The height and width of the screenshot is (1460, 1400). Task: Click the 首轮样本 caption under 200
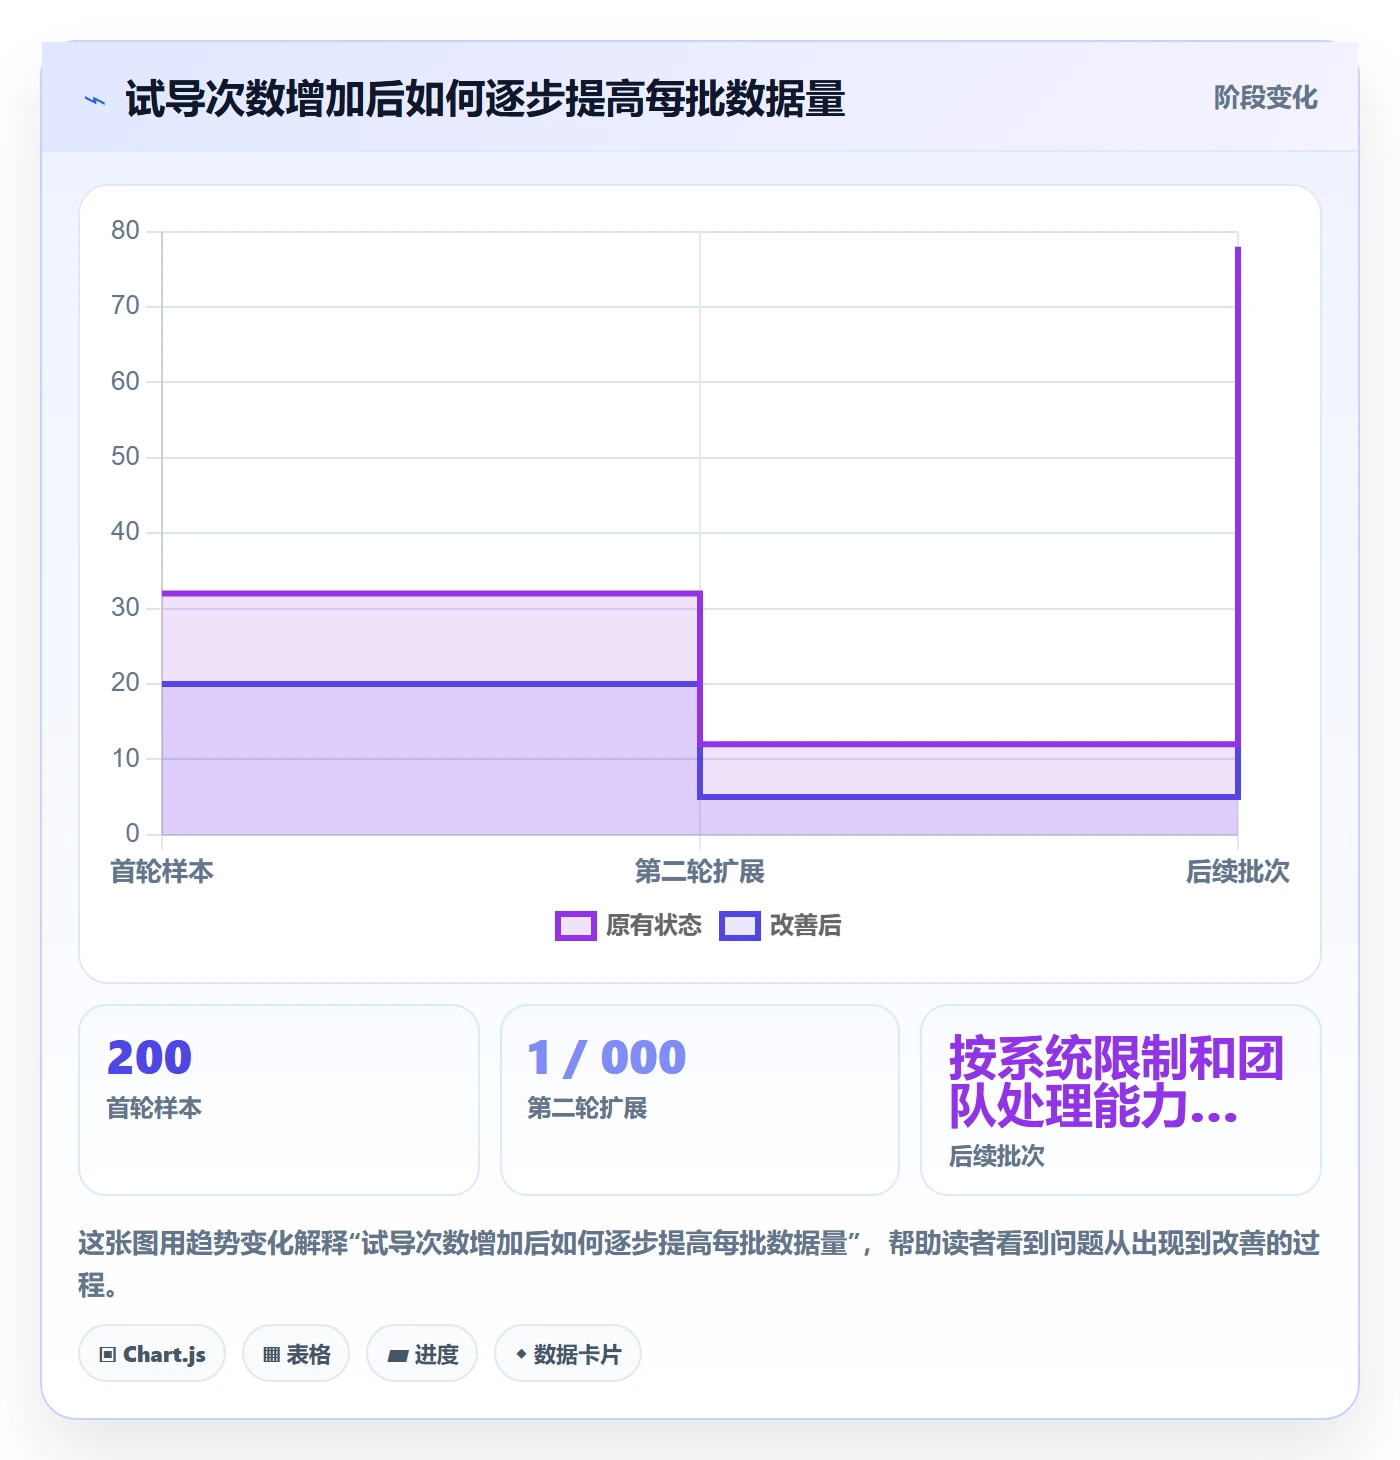pos(154,1108)
